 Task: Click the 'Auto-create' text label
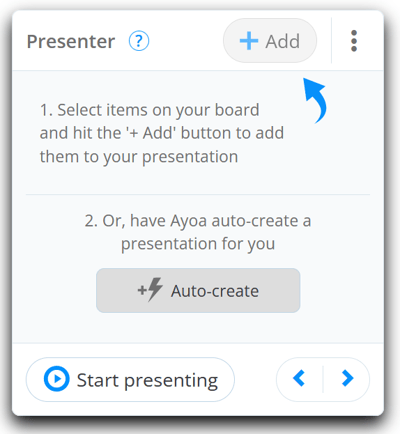(x=215, y=291)
